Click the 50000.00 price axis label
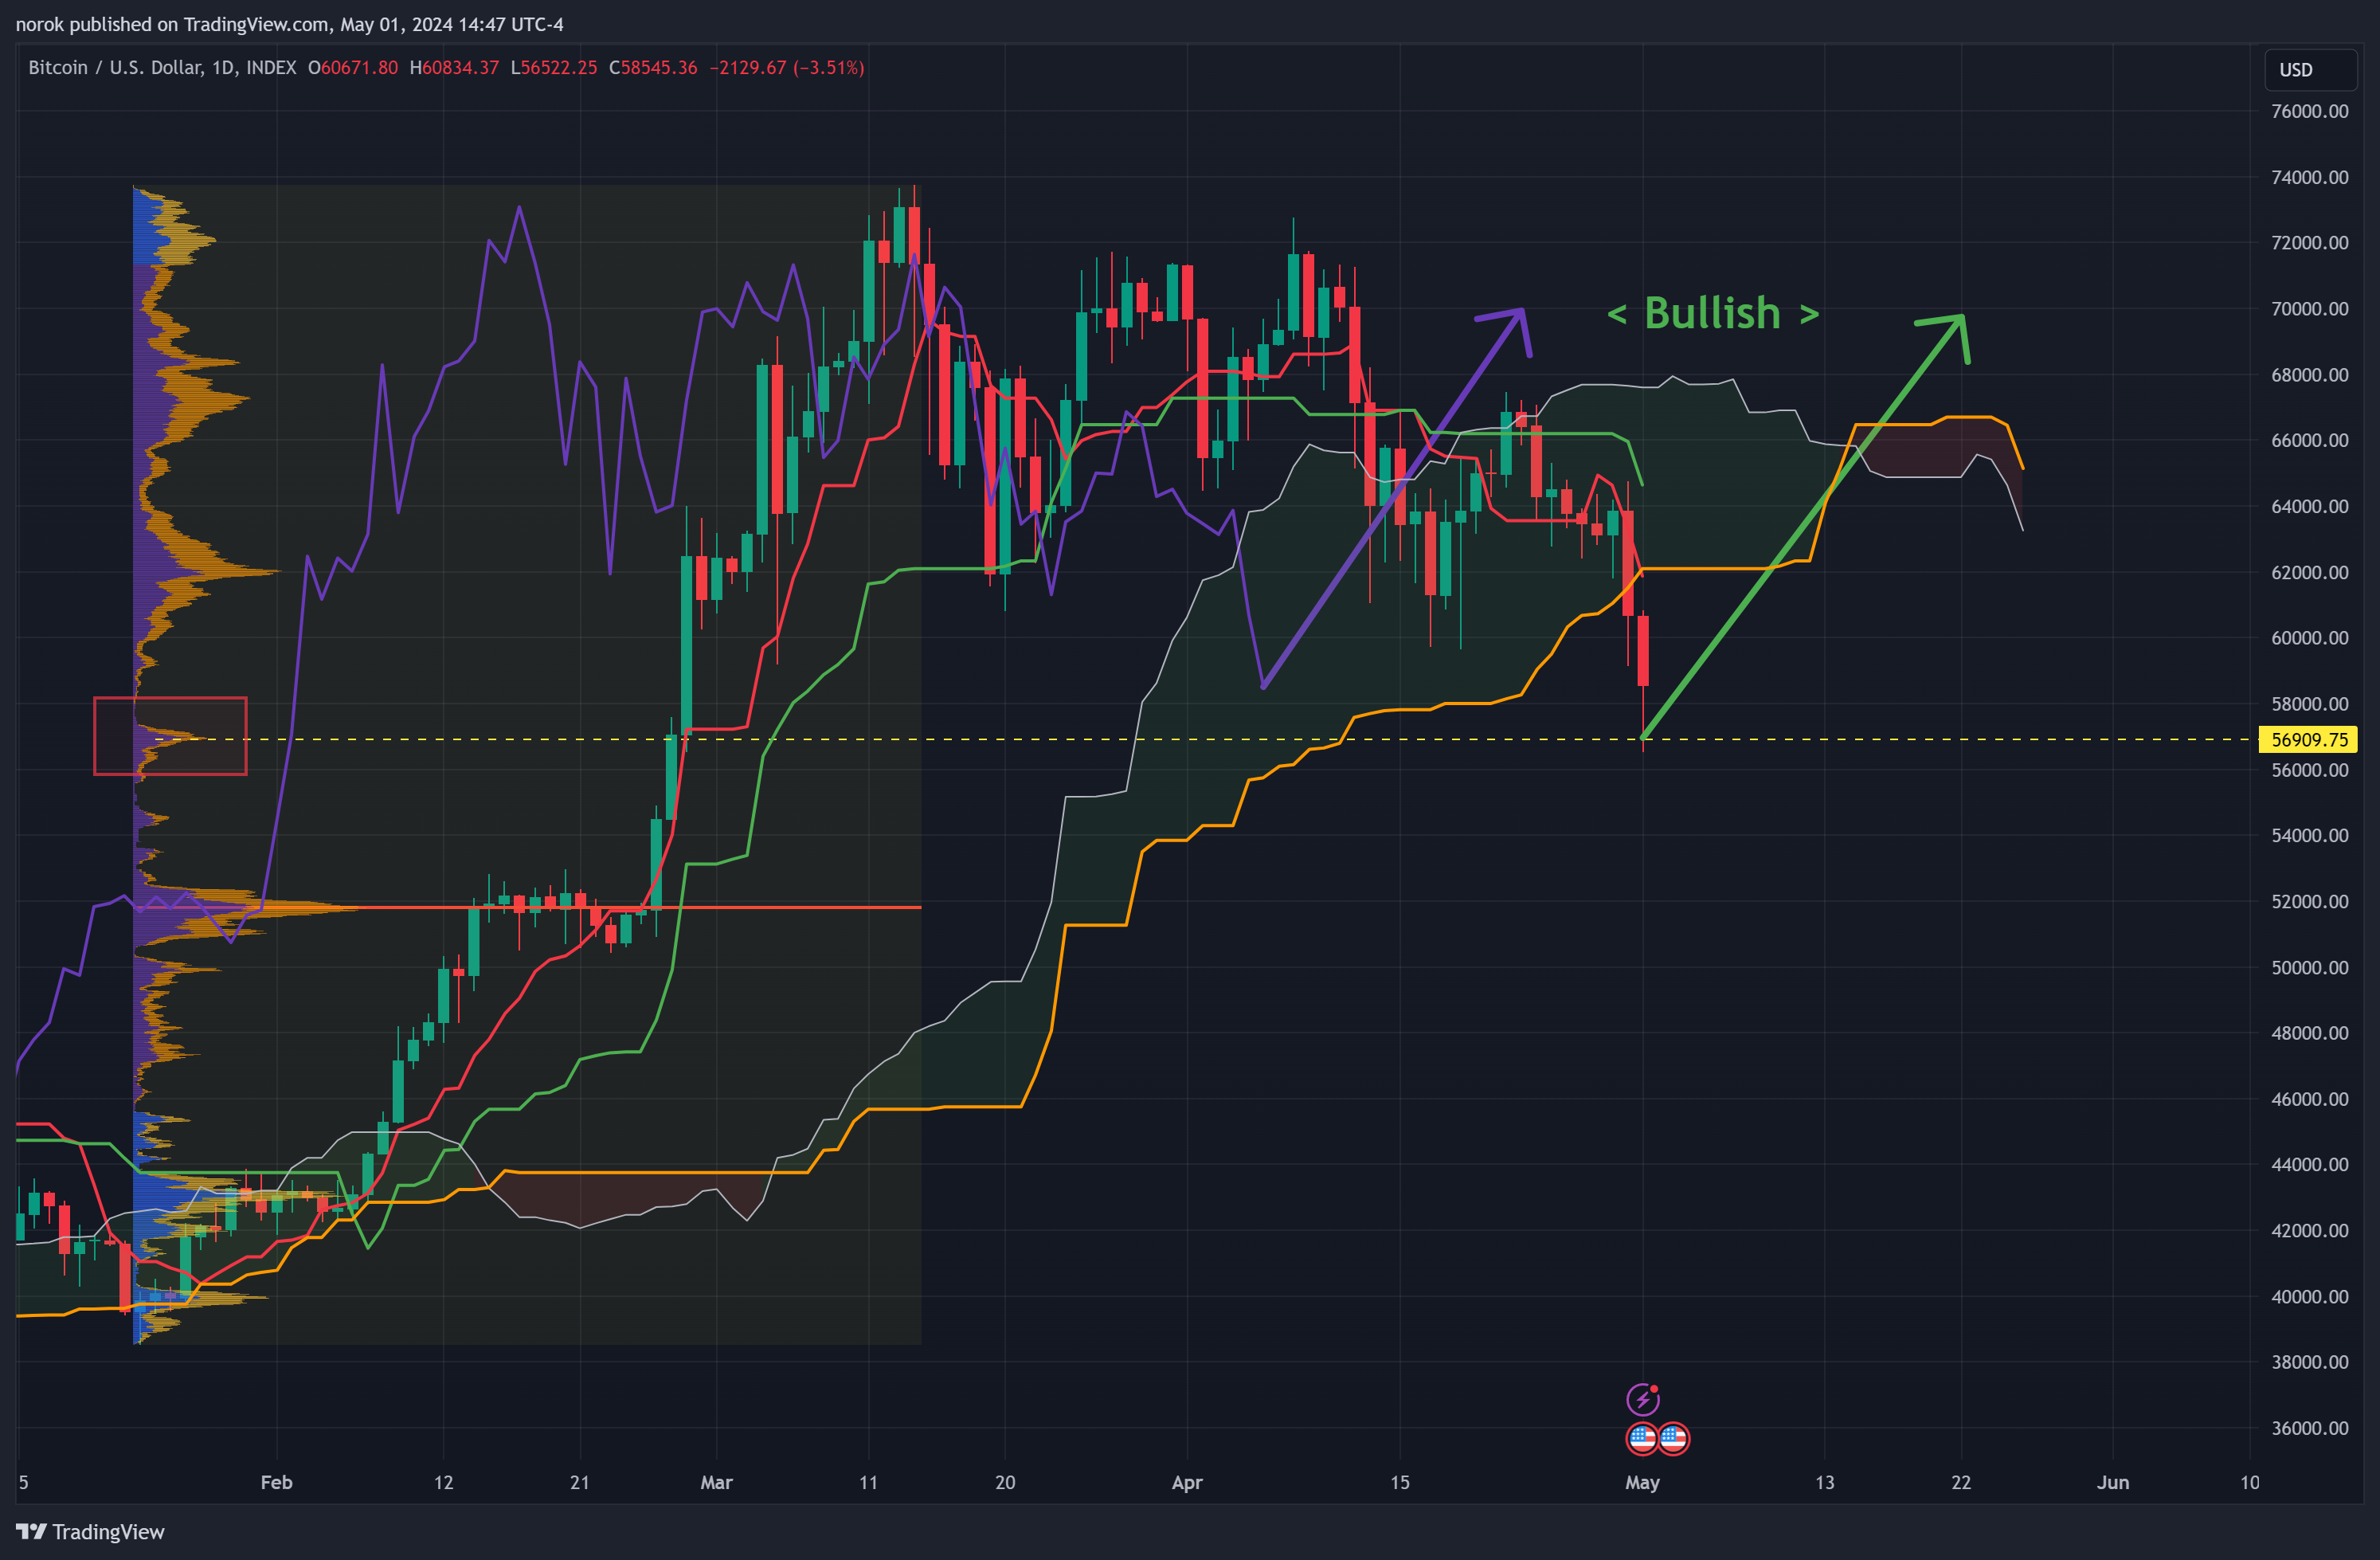 2309,967
